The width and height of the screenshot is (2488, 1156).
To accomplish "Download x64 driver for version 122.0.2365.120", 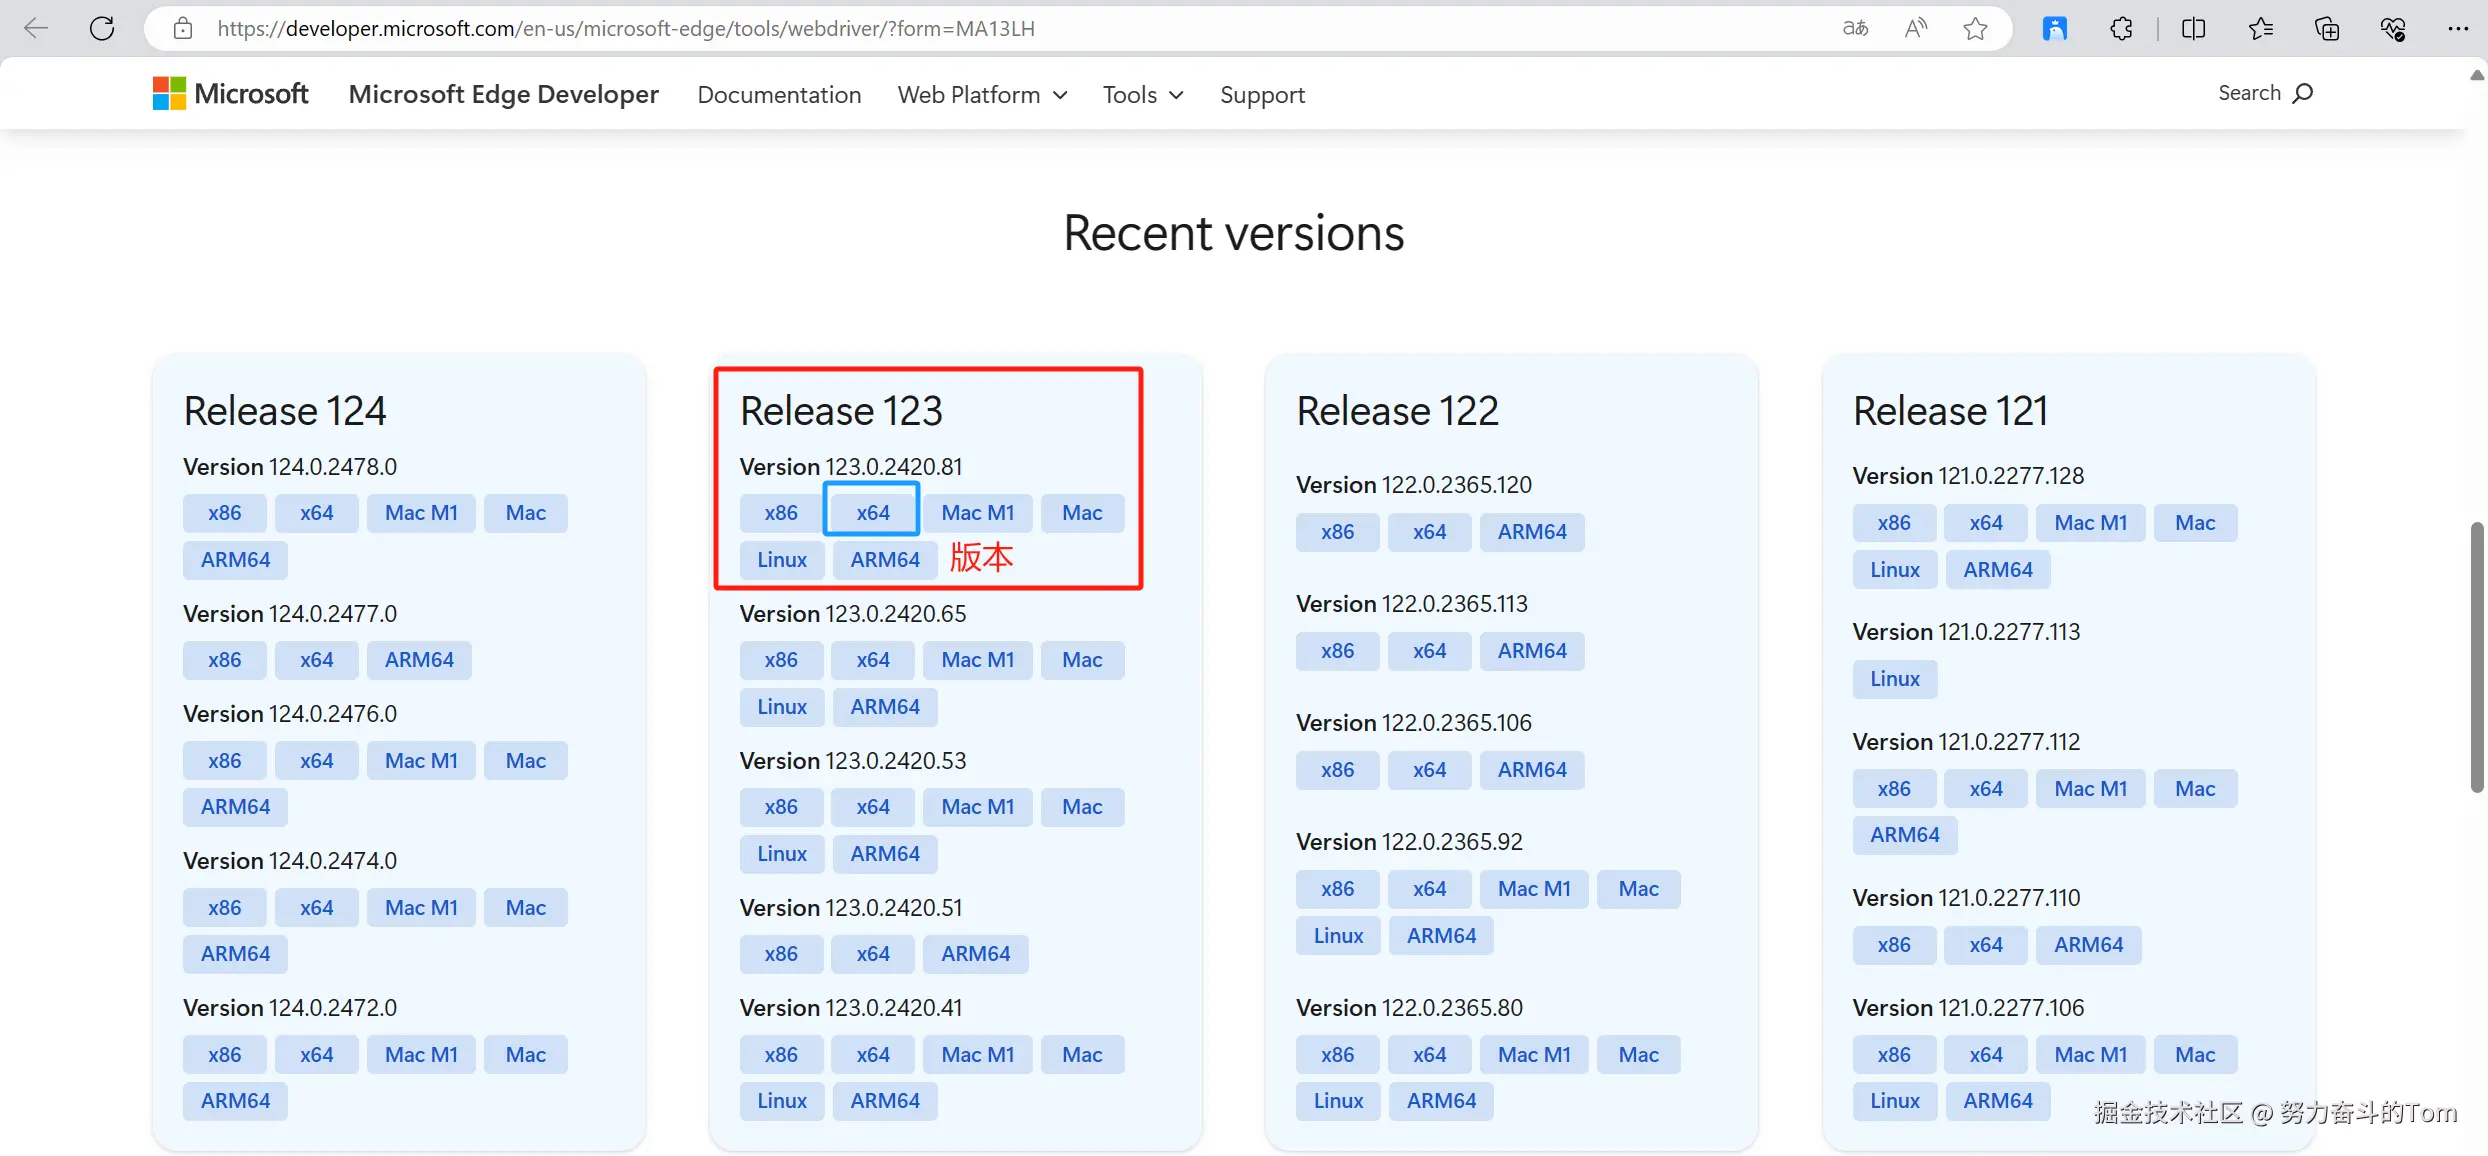I will 1429,532.
